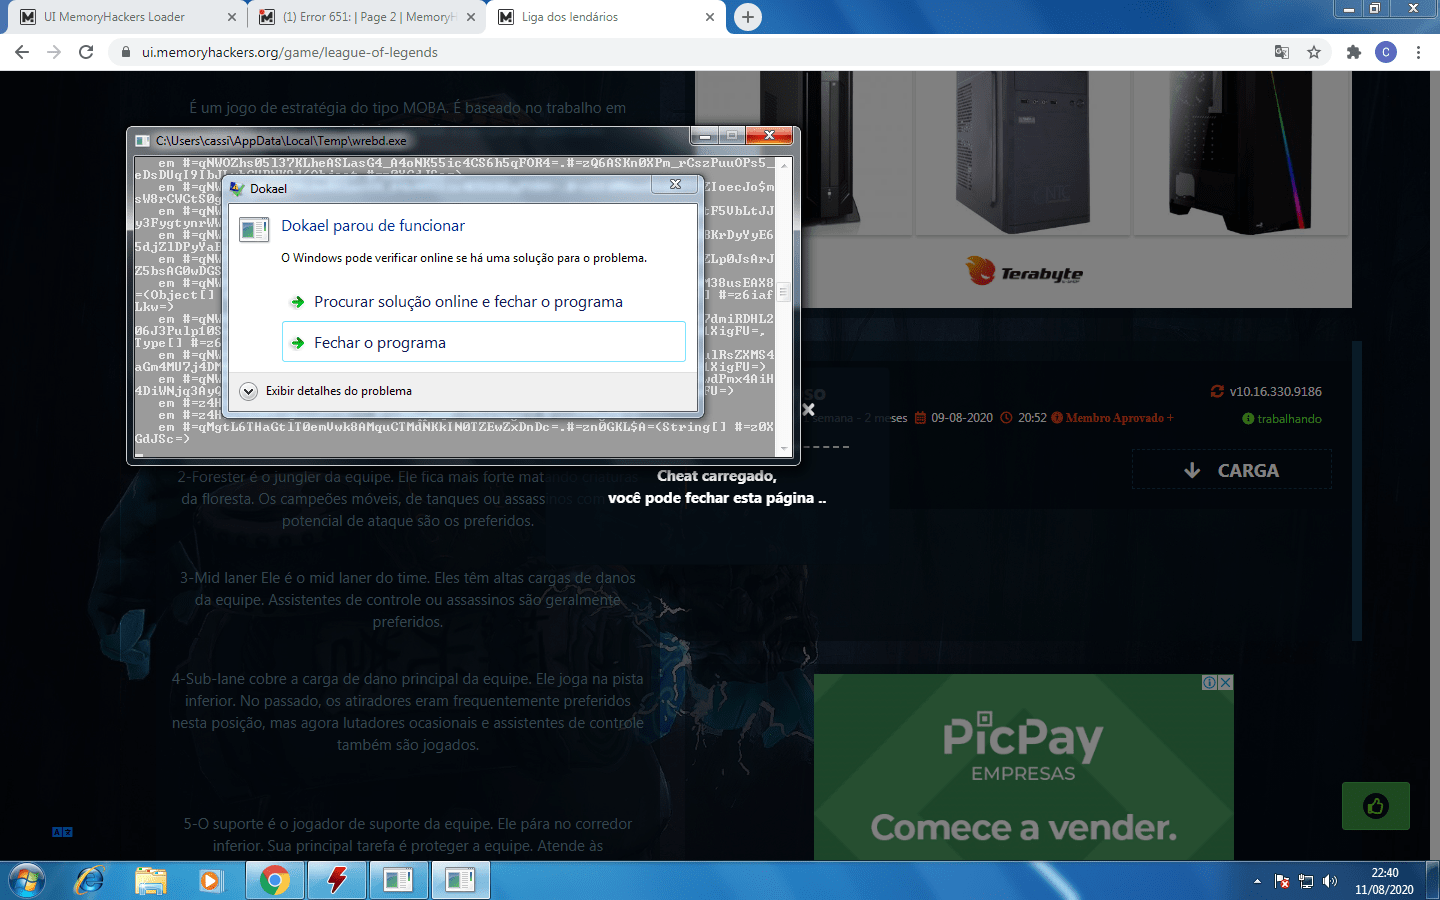Screen dimensions: 1440x900
Task: Close the Error 651 tab
Action: point(470,17)
